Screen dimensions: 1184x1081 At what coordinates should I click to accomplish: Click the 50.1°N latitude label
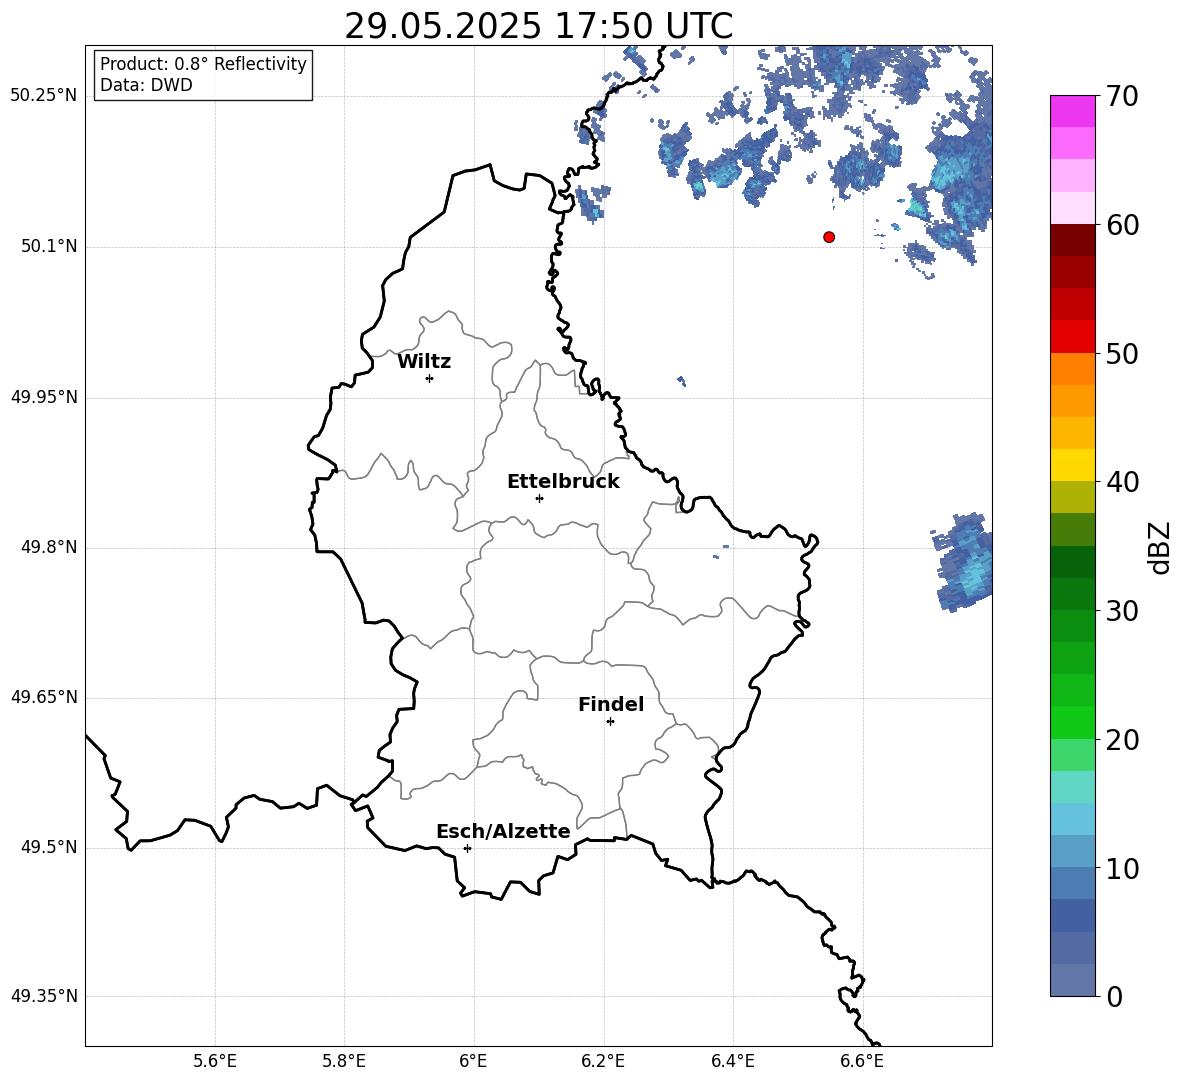click(49, 246)
